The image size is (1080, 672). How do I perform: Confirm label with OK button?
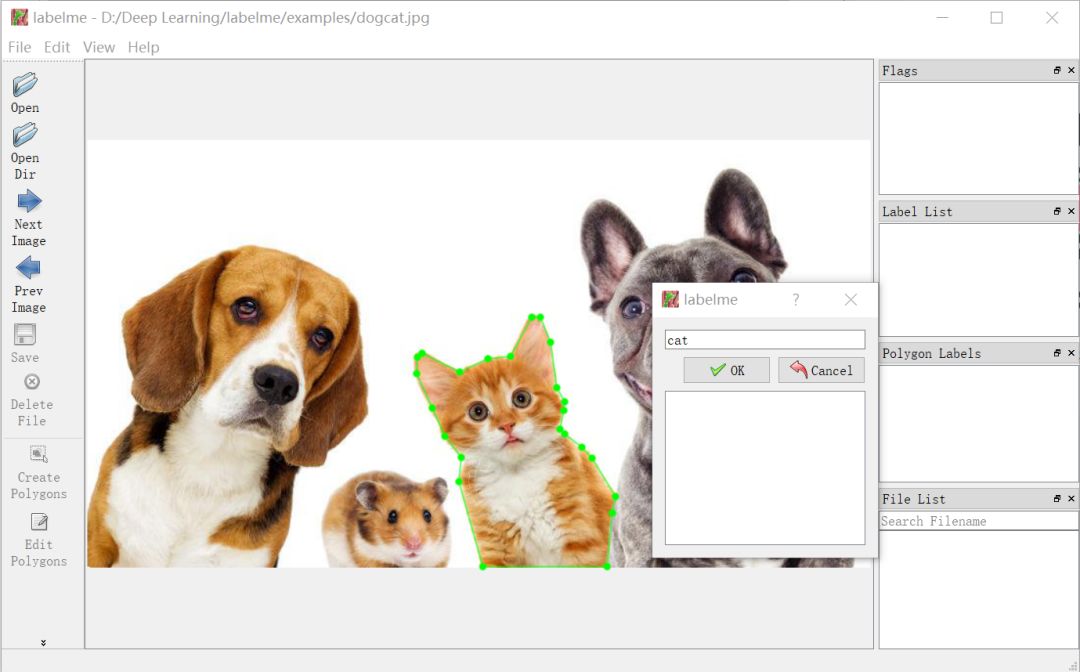727,370
